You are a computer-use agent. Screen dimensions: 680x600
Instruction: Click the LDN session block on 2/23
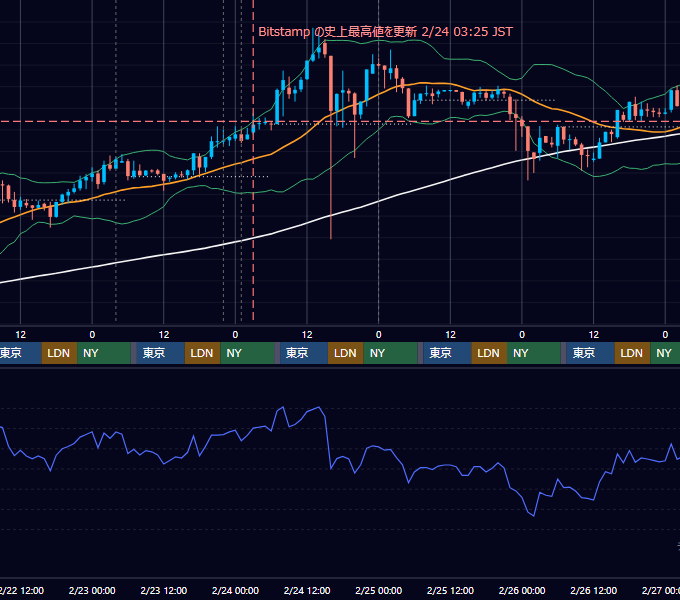203,353
